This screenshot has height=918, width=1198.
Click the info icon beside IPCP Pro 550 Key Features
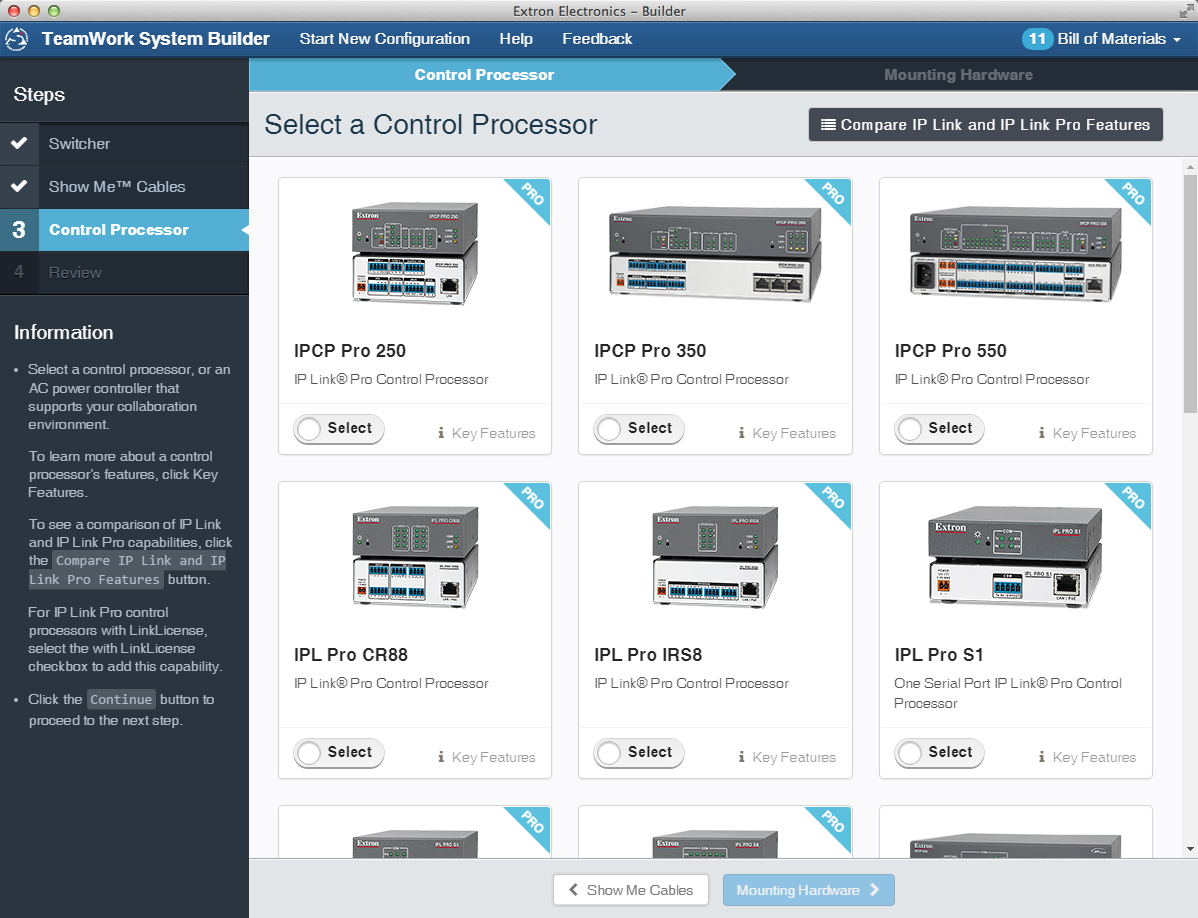click(x=1041, y=433)
